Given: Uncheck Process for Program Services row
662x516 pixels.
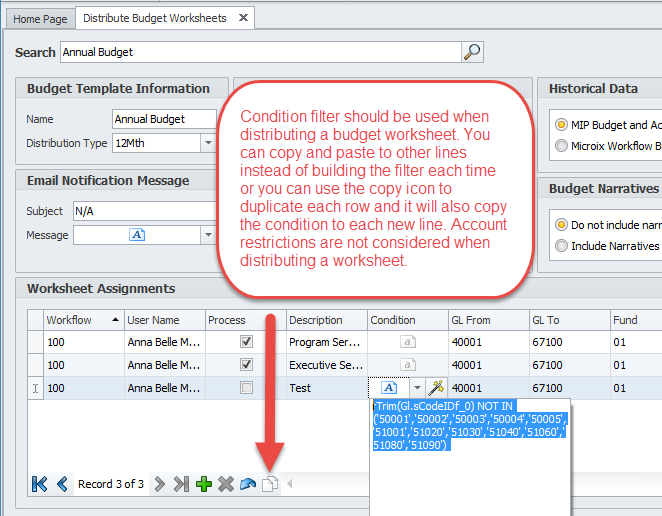Looking at the screenshot, I should coord(246,342).
